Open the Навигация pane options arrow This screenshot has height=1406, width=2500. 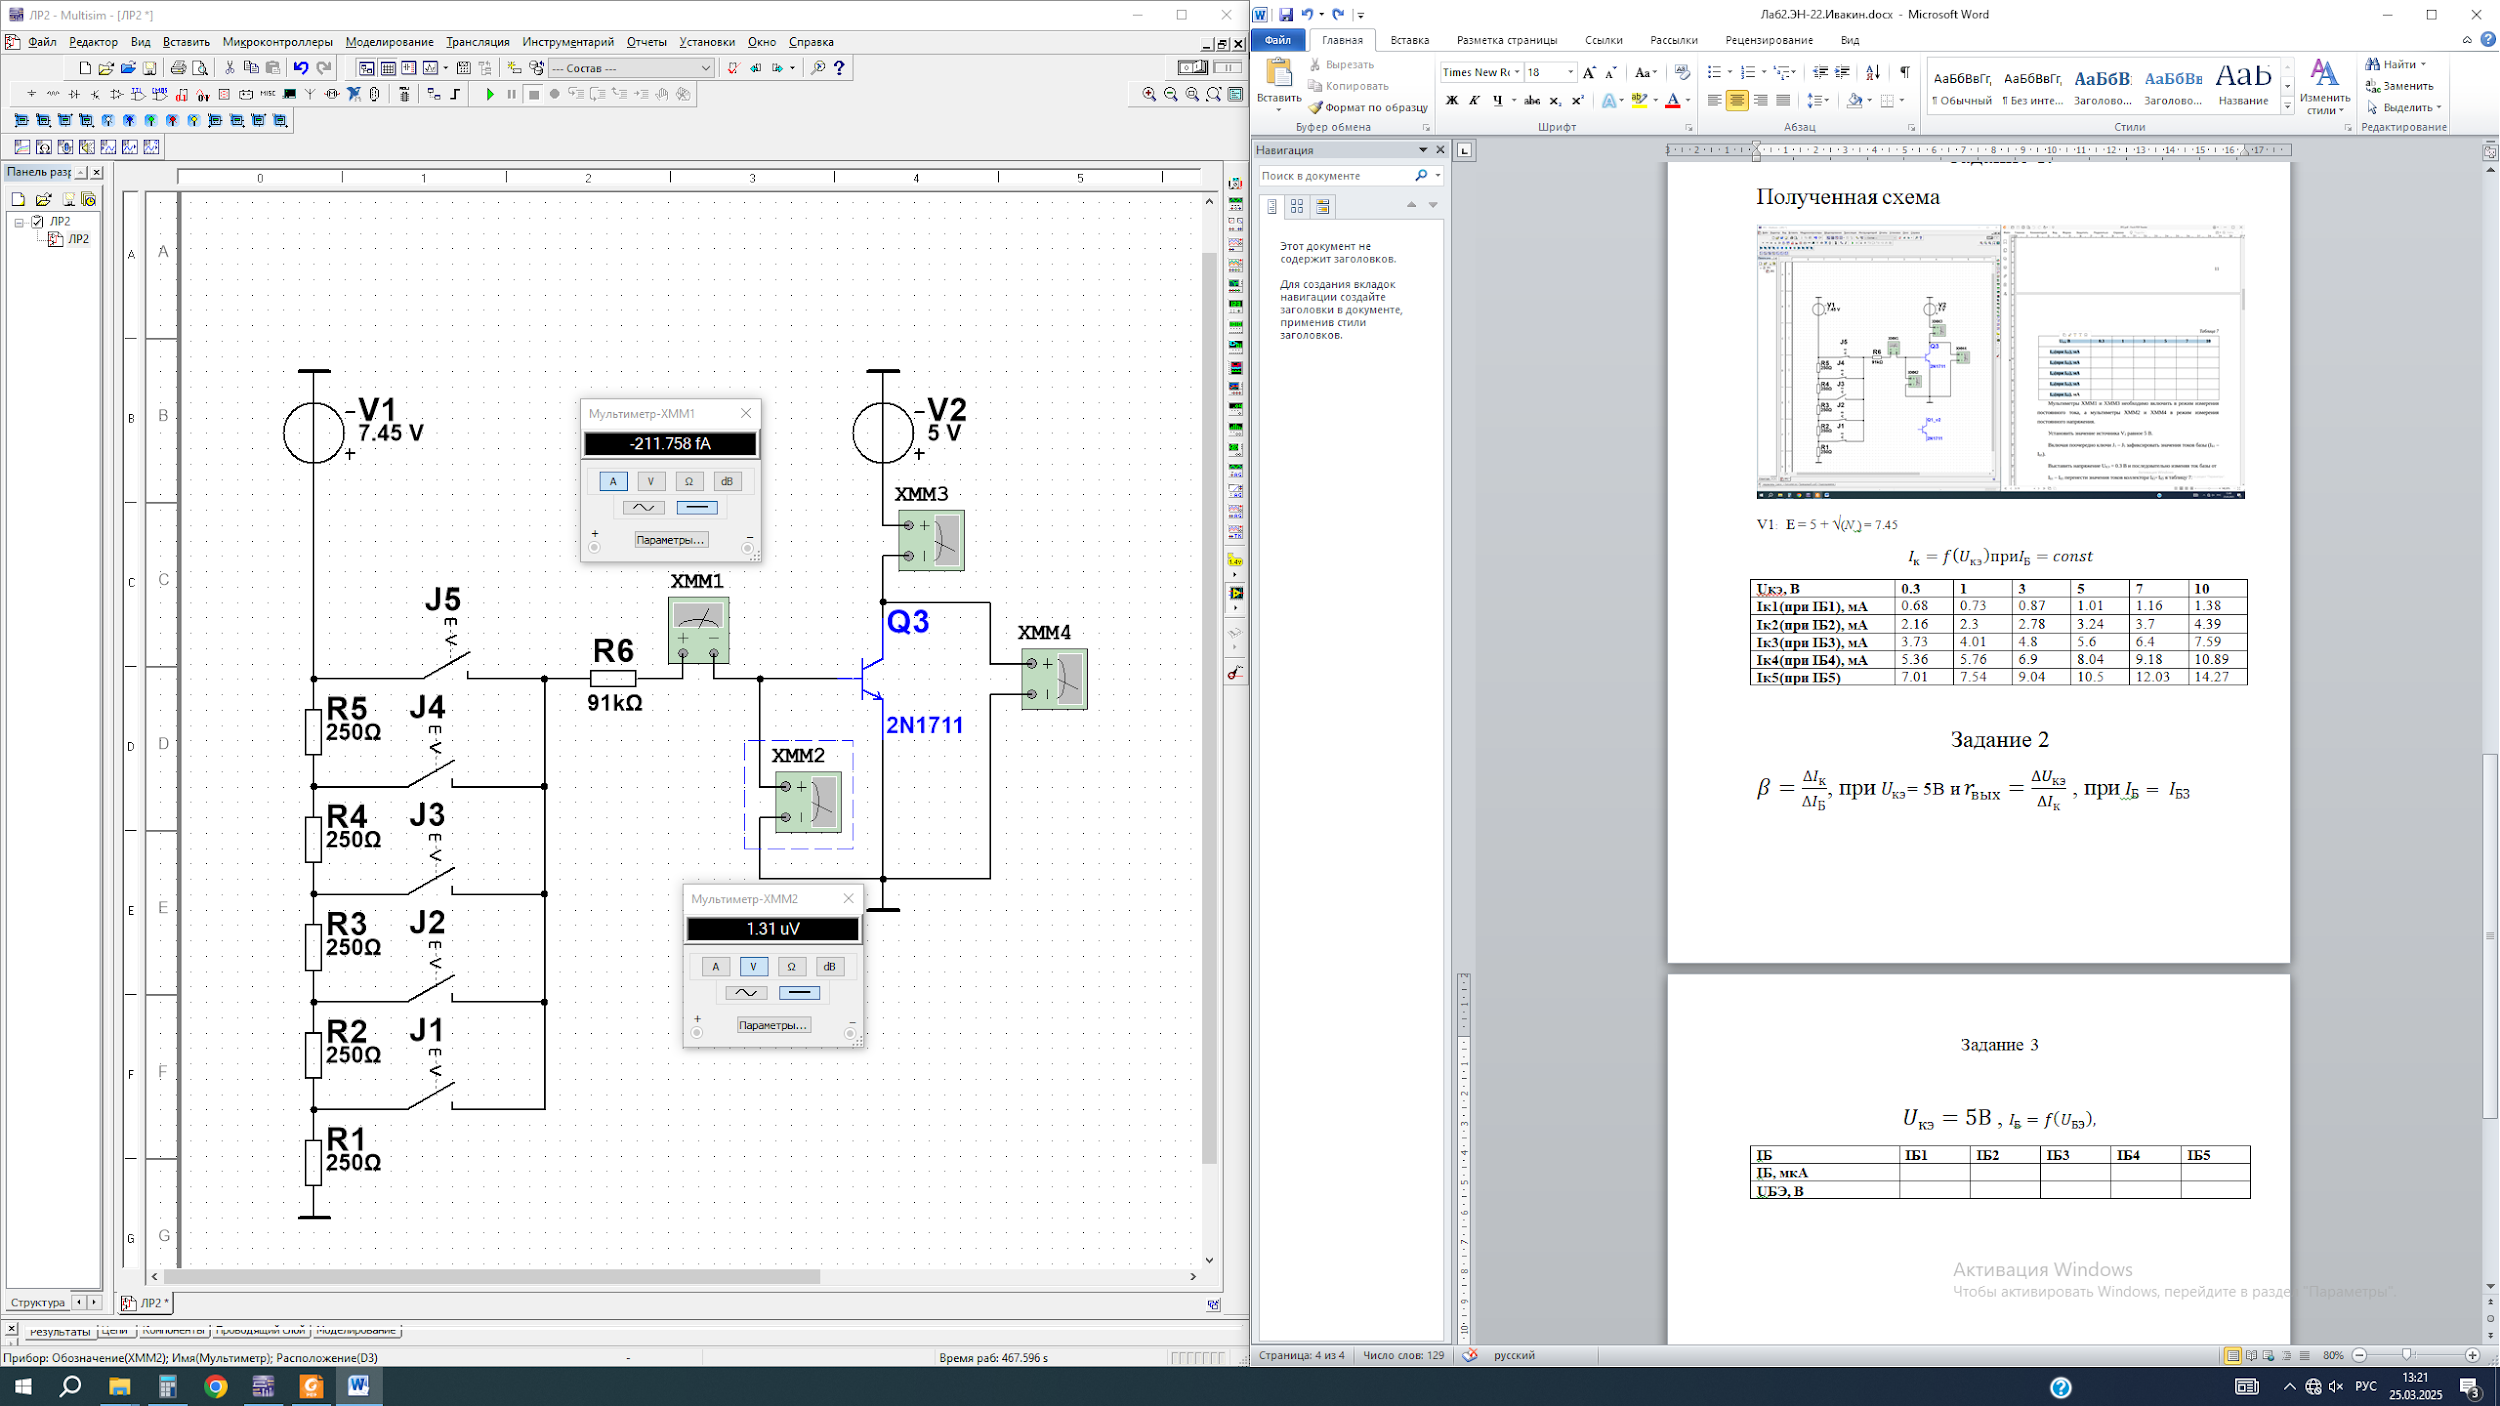1423,150
